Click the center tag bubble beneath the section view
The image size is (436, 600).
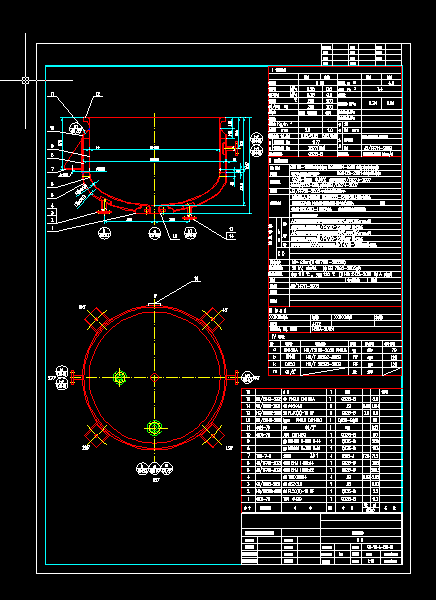155,233
